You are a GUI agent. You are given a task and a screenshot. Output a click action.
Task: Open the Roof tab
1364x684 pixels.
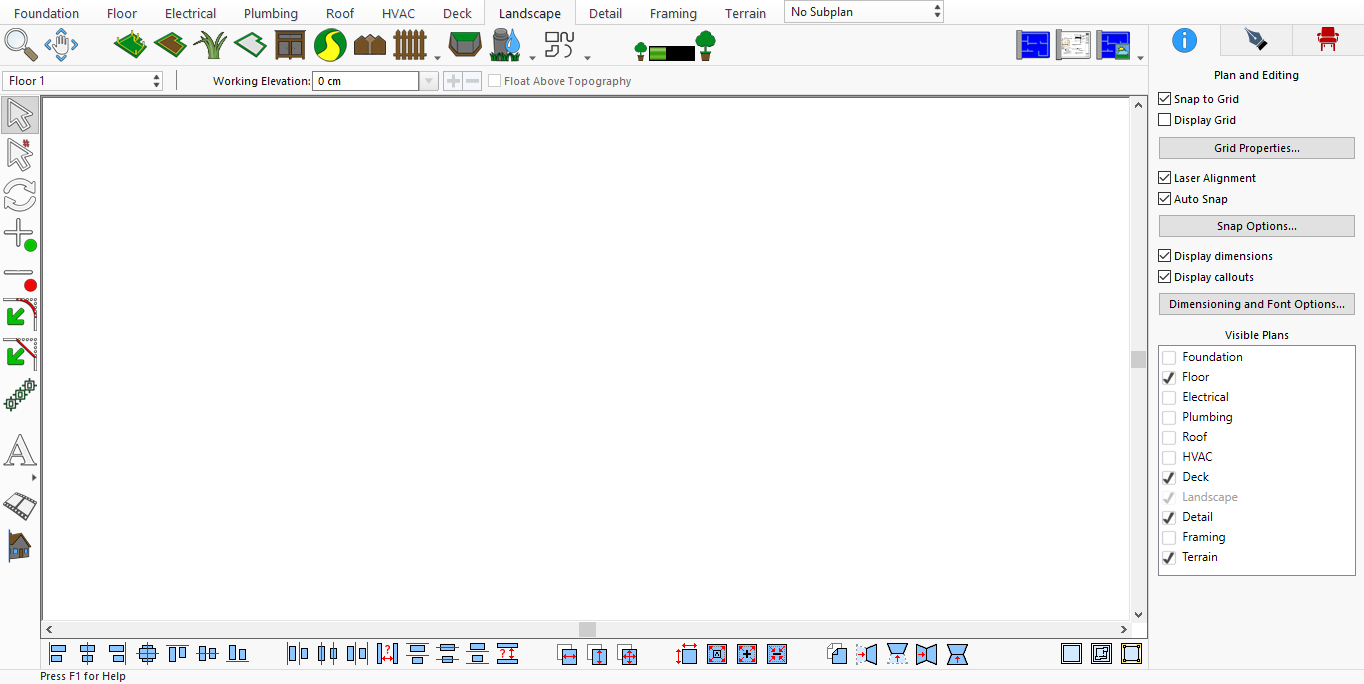click(x=340, y=13)
